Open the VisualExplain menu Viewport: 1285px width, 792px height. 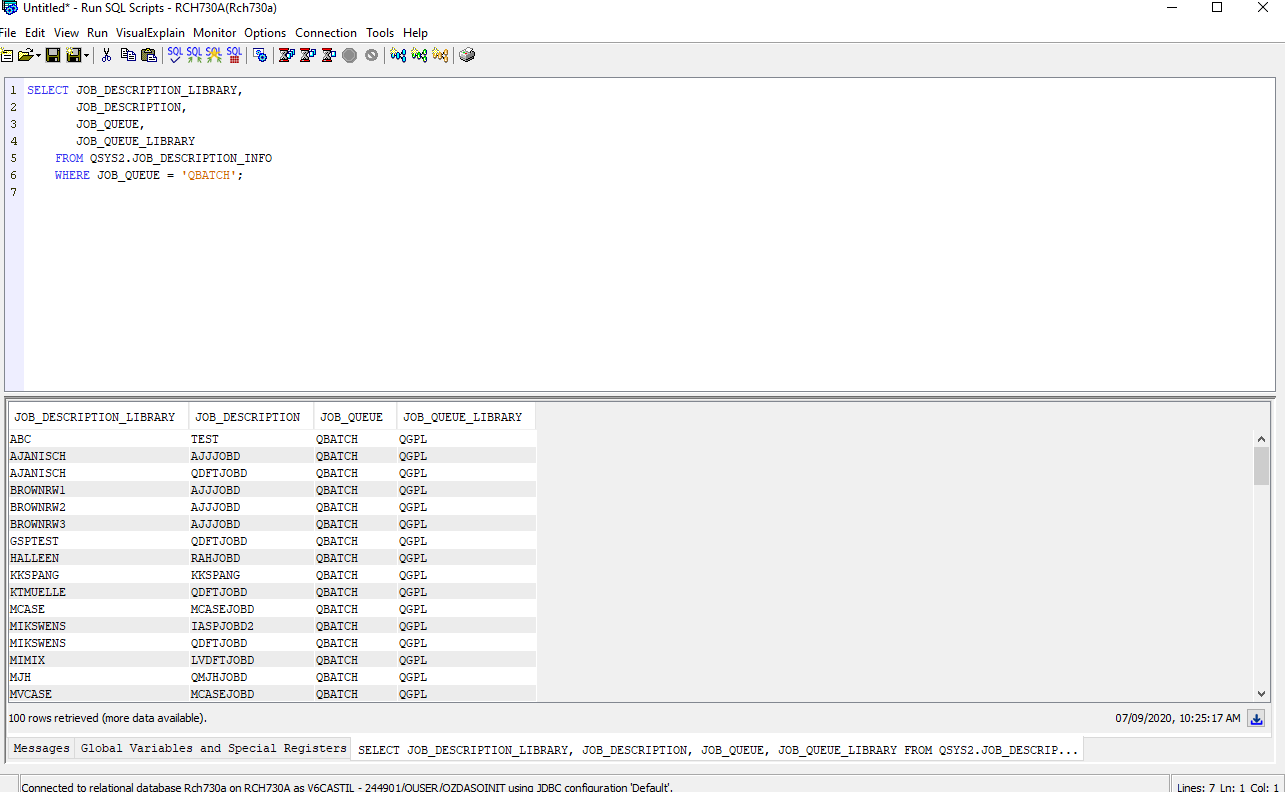click(150, 33)
